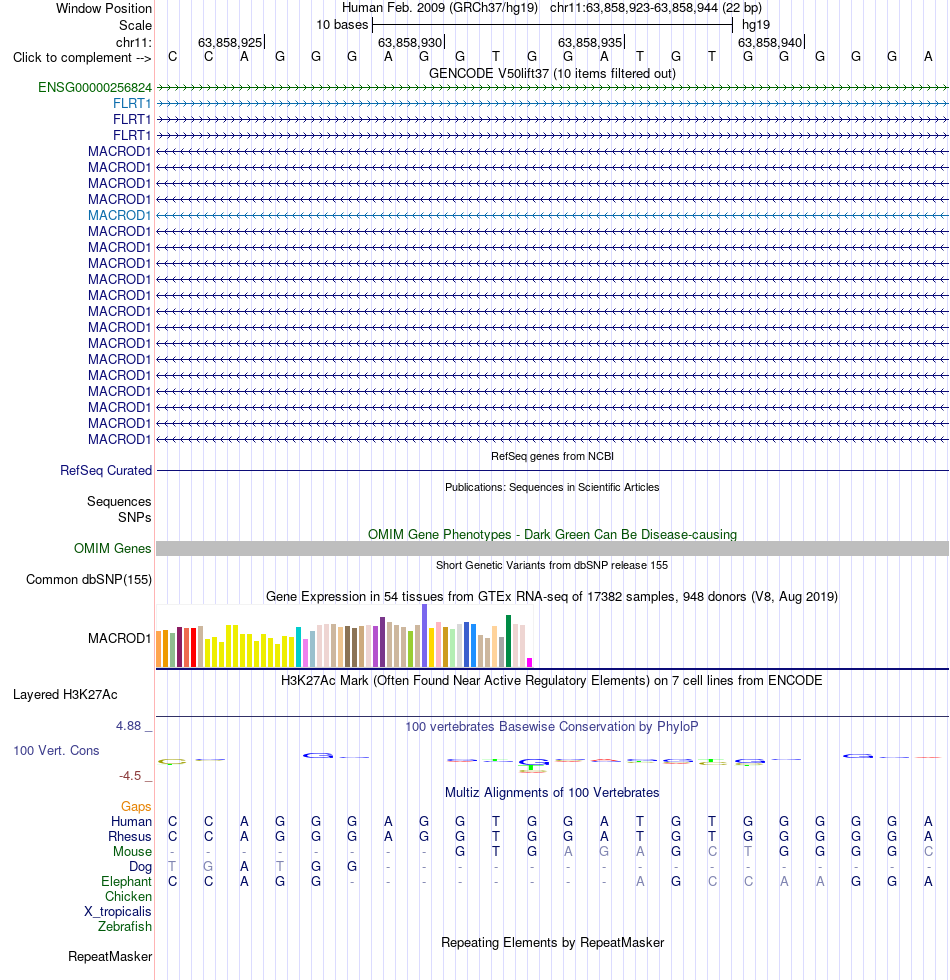950x980 pixels.
Task: Click the Window Position label
Action: click(x=104, y=9)
